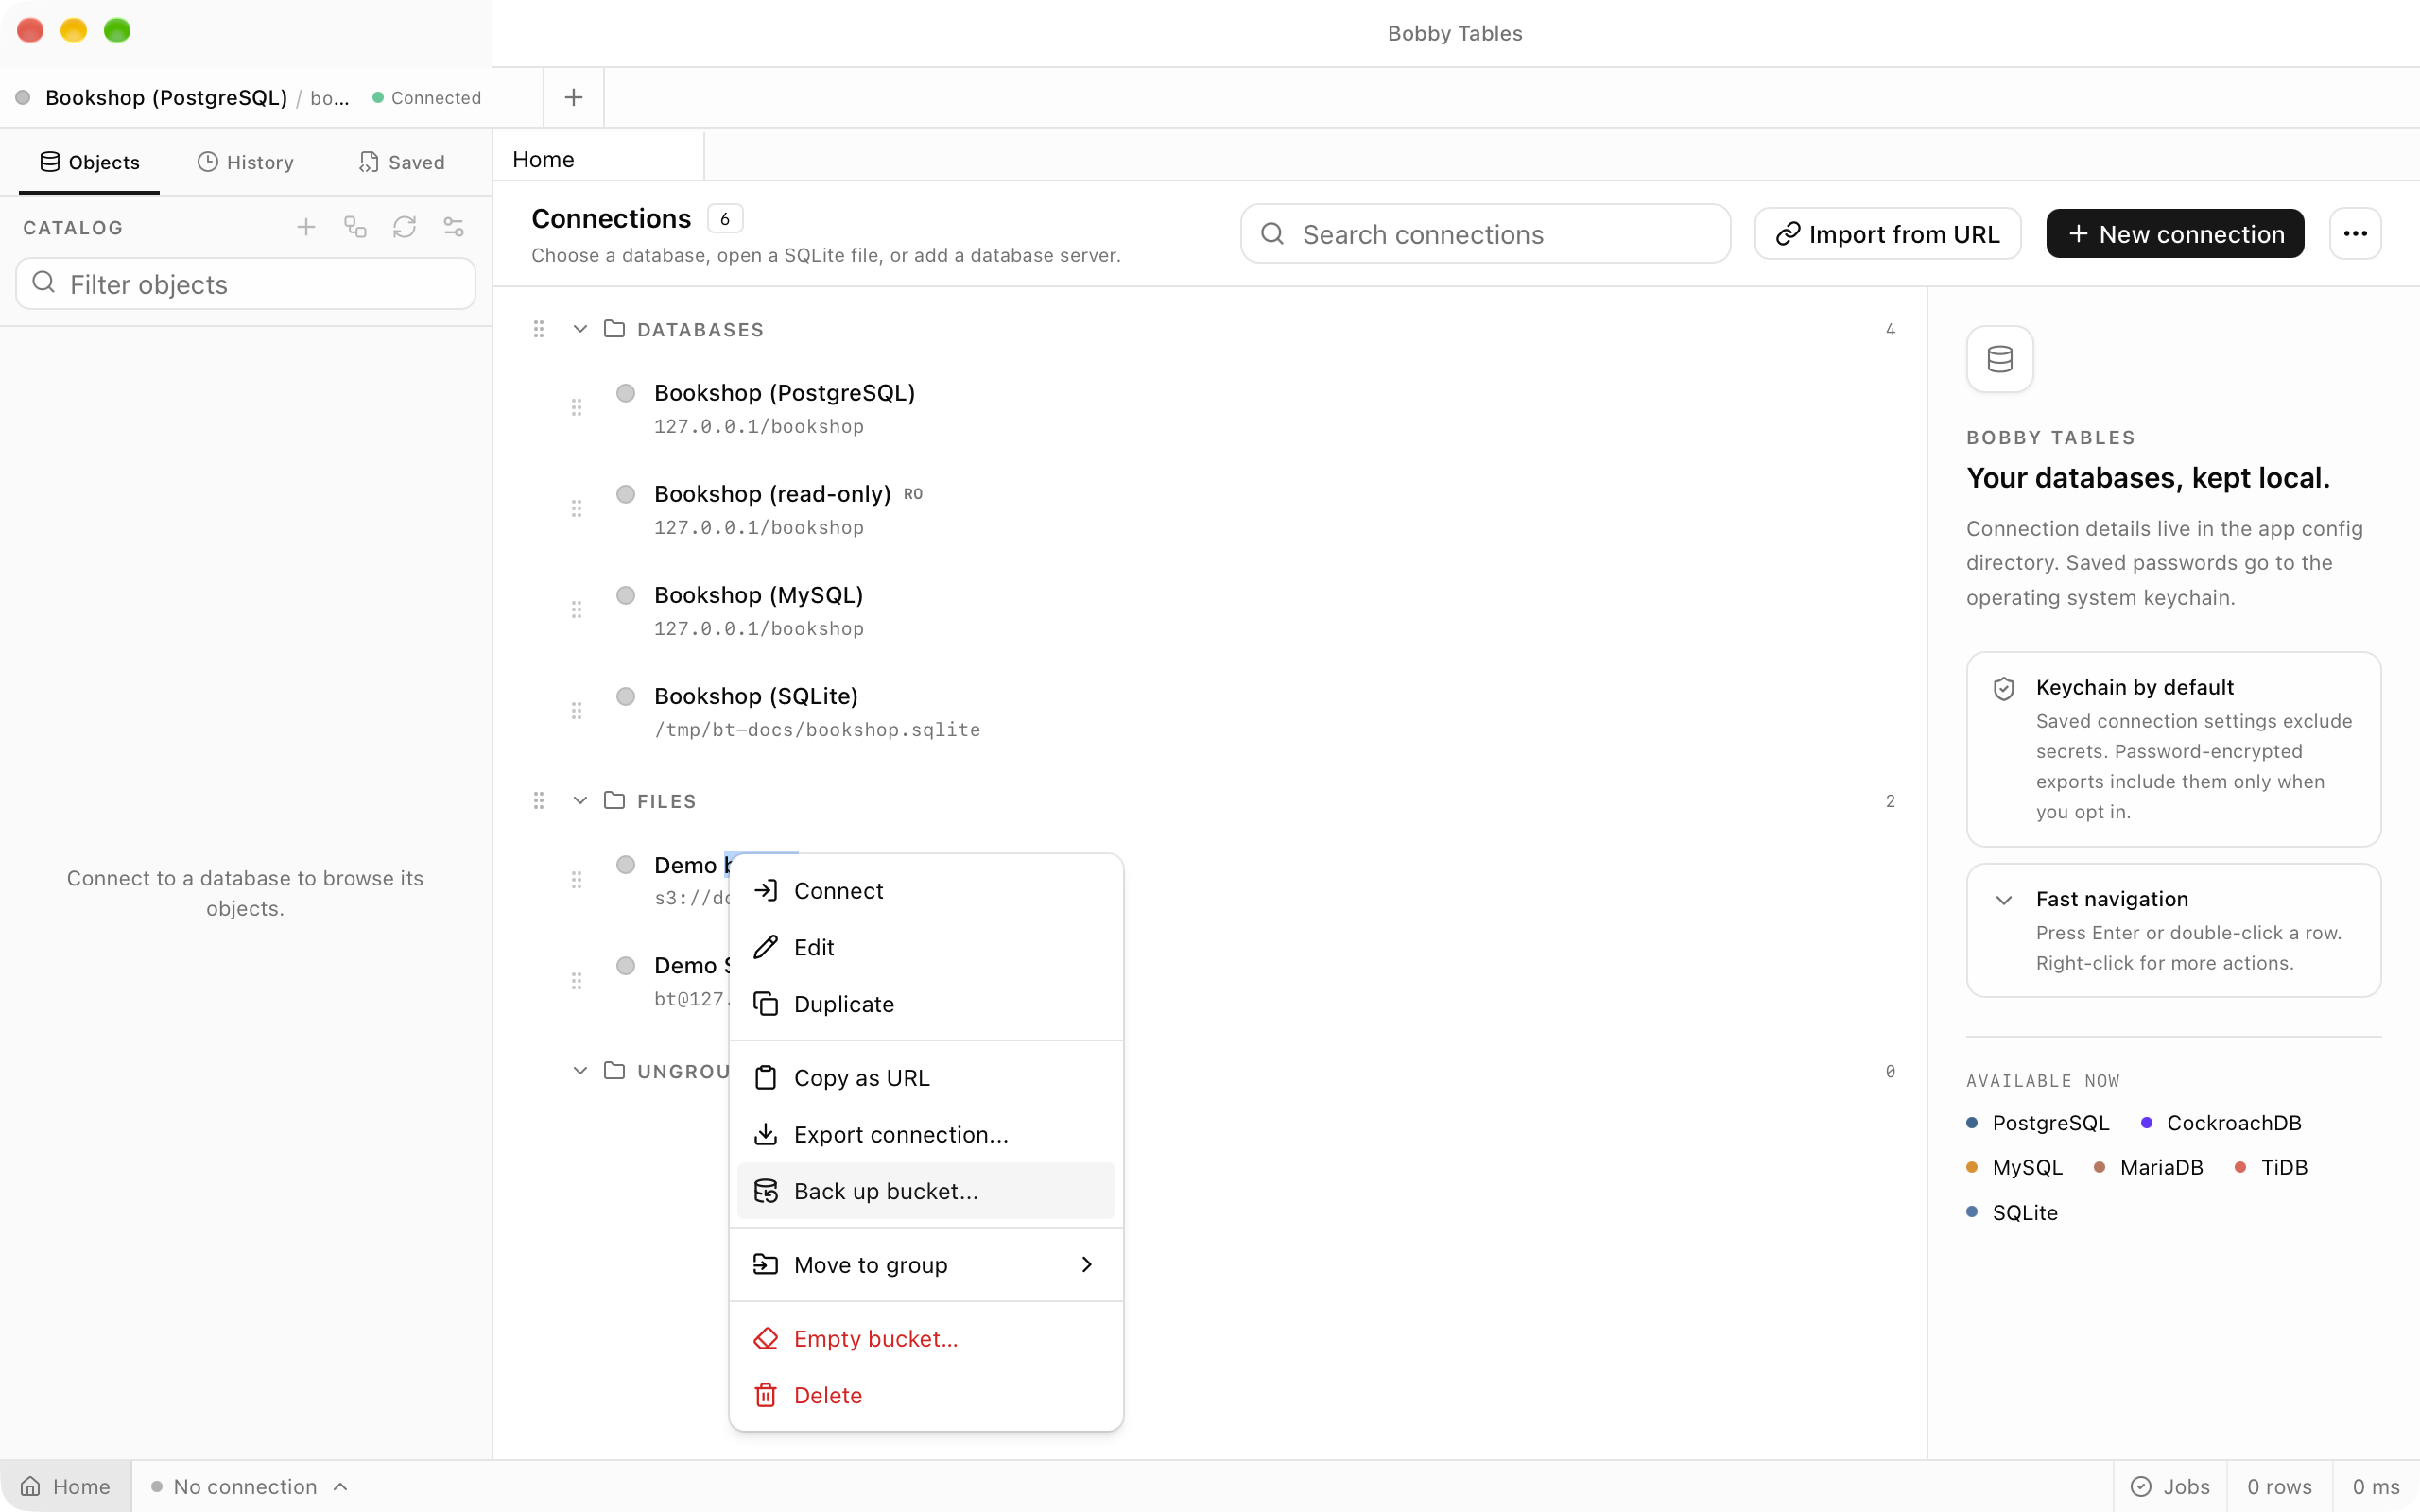Click status dot of Bookshop (MySQL)
The height and width of the screenshot is (1512, 2420).
tap(626, 595)
